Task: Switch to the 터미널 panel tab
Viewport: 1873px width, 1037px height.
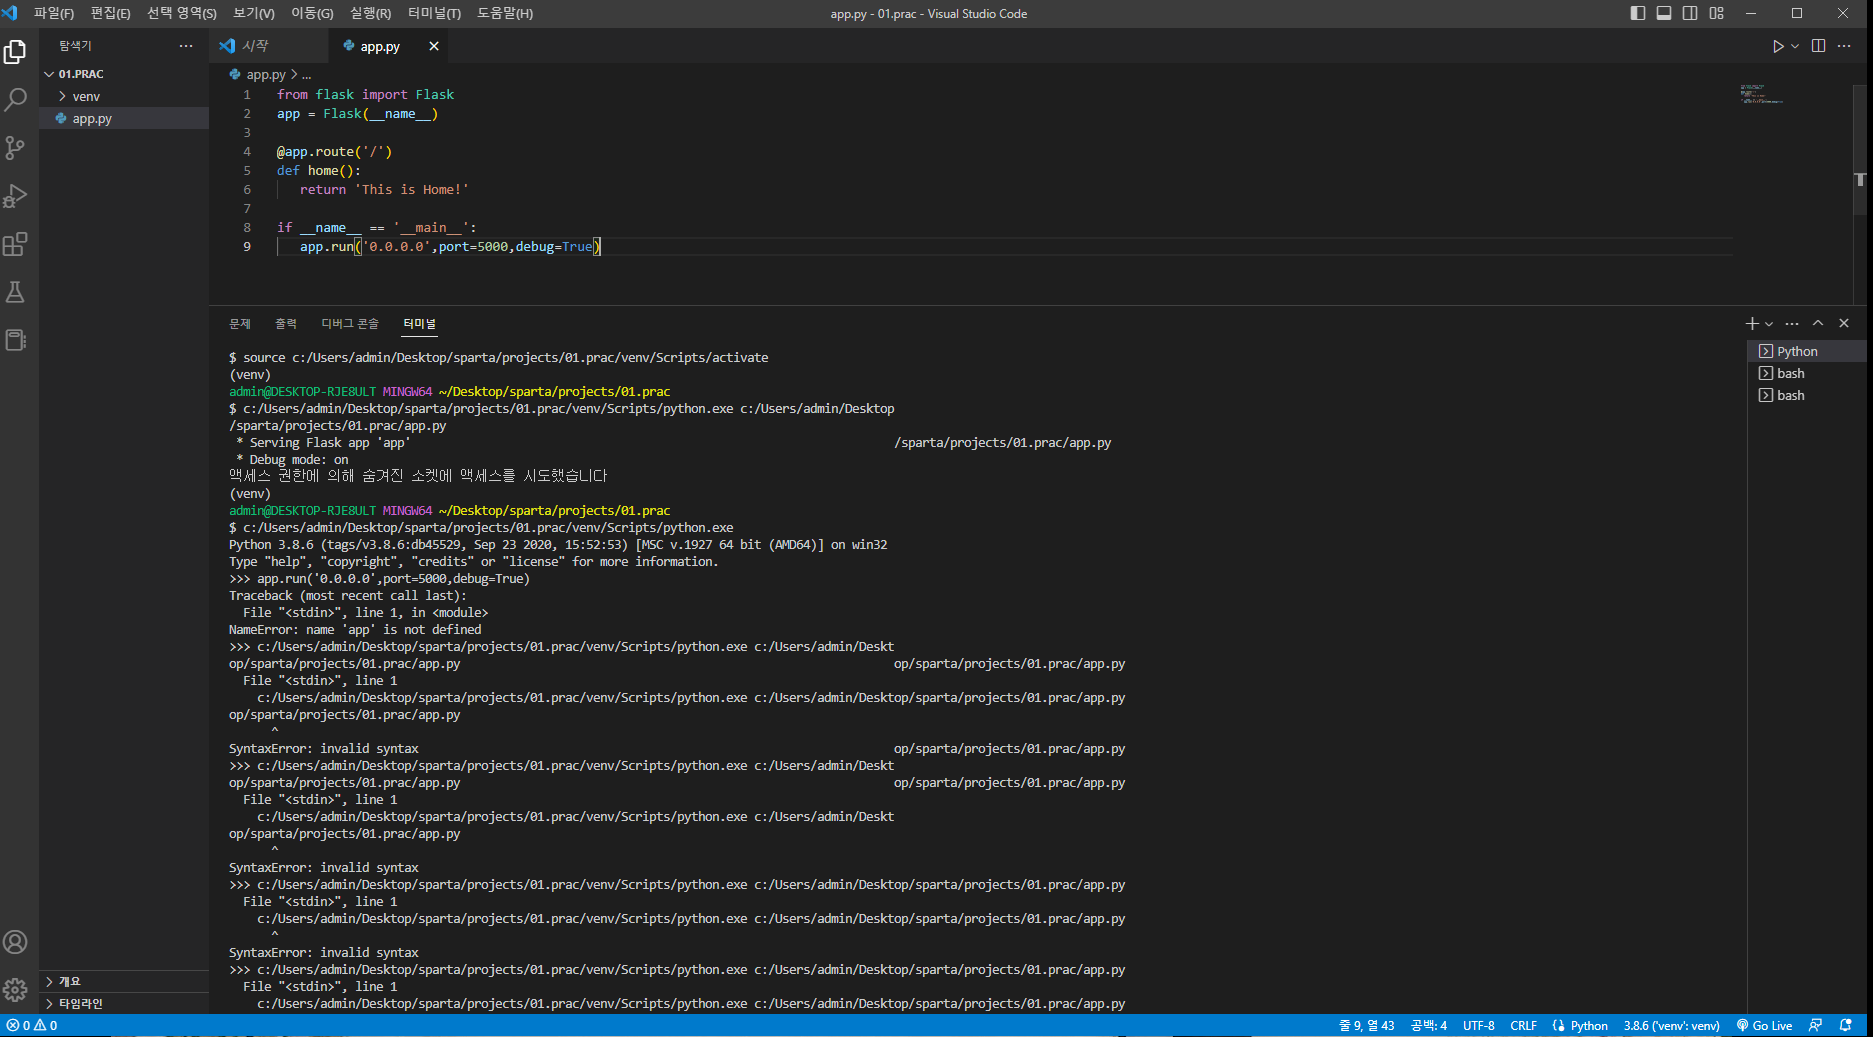Action: pos(420,323)
